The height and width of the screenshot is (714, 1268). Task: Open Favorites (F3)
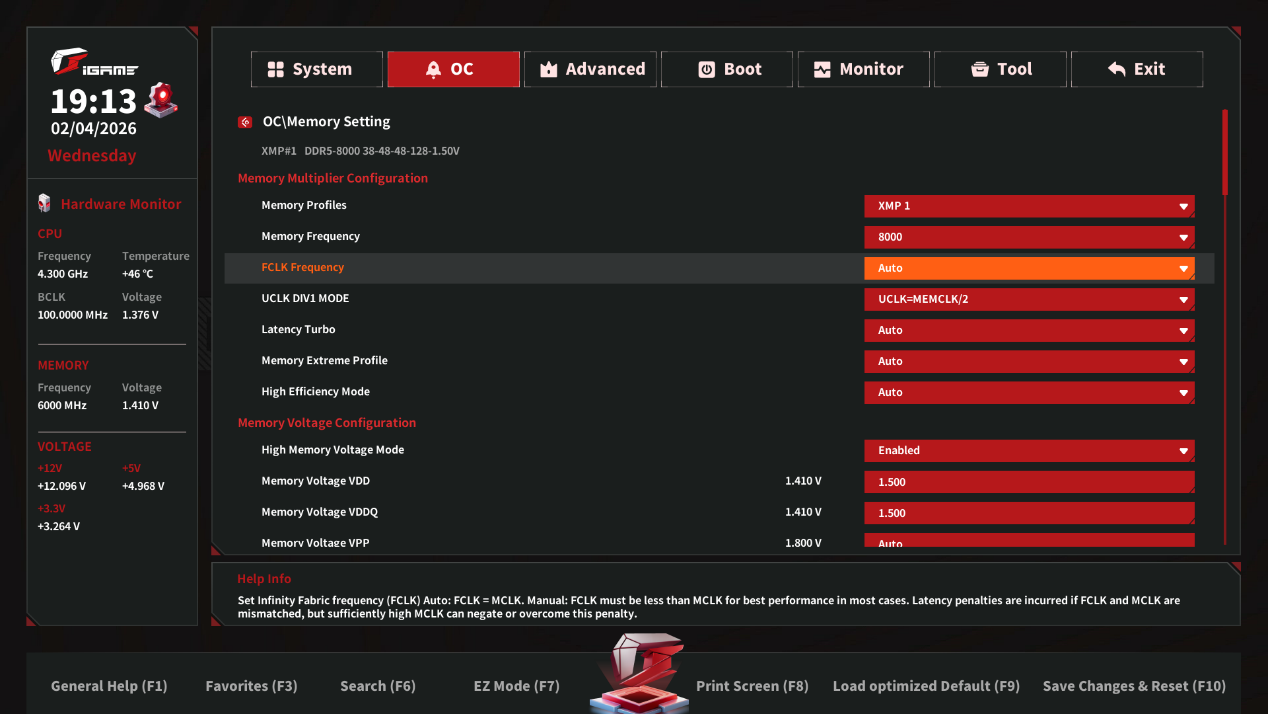point(251,686)
